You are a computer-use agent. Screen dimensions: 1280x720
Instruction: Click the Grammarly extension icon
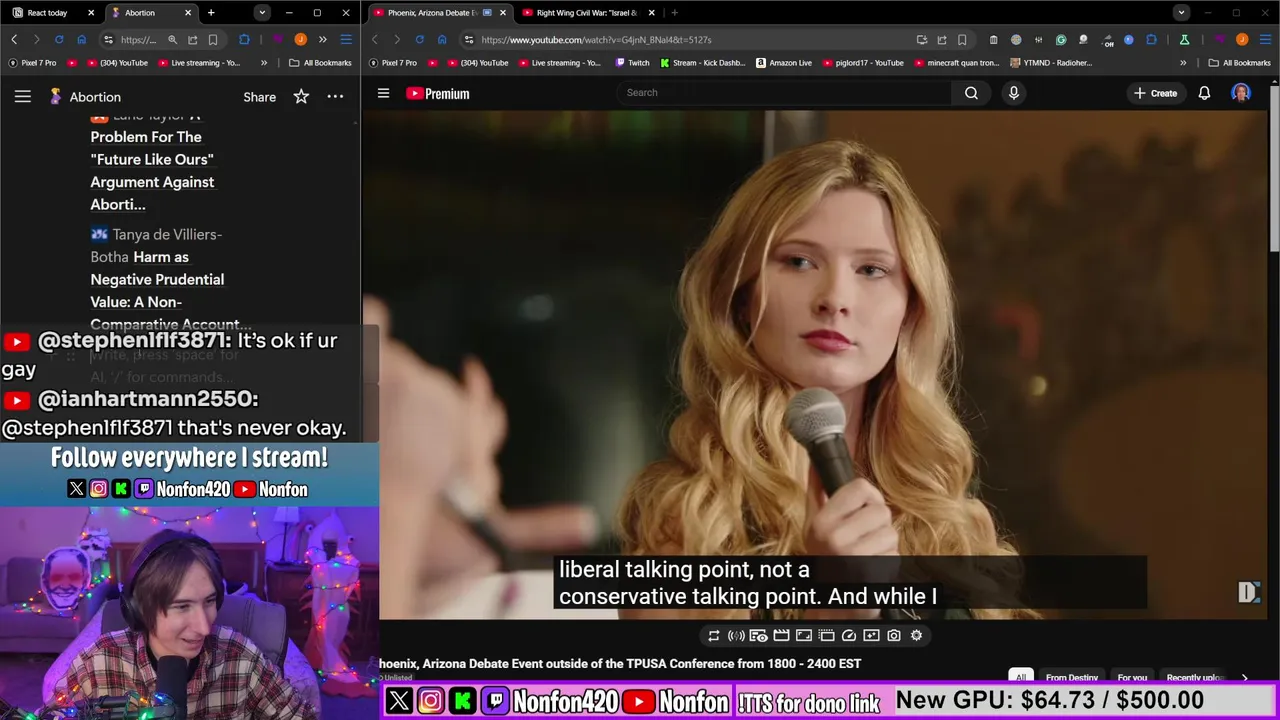pos(1061,39)
